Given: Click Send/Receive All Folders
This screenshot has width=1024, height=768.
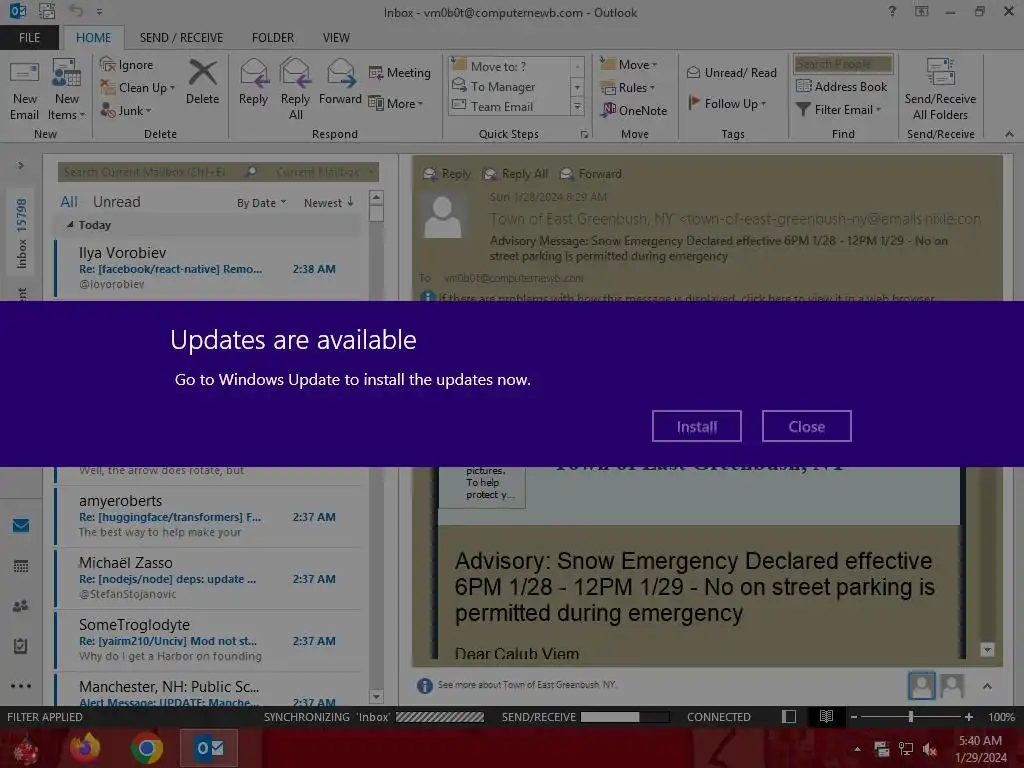Looking at the screenshot, I should click(x=940, y=89).
